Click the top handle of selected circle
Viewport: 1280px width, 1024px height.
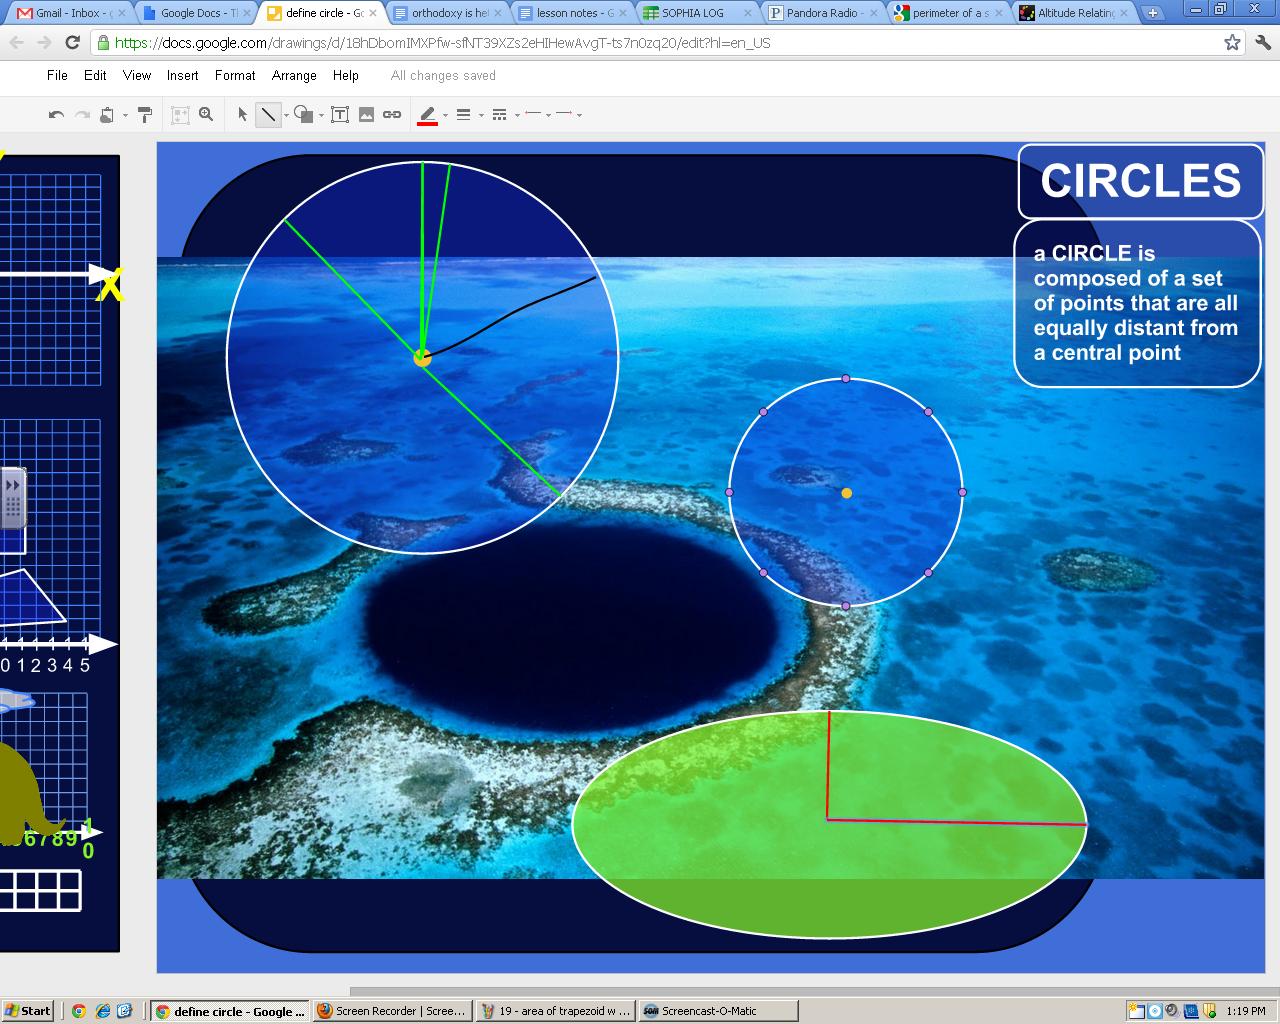tap(846, 379)
